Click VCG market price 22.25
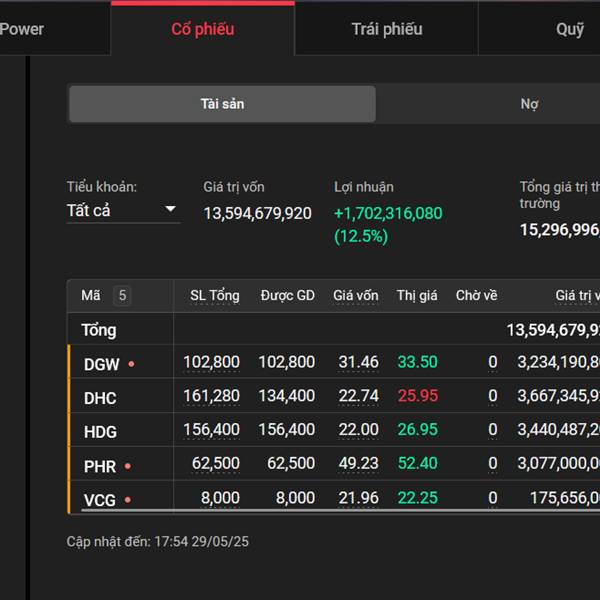The image size is (600, 600). pyautogui.click(x=417, y=498)
